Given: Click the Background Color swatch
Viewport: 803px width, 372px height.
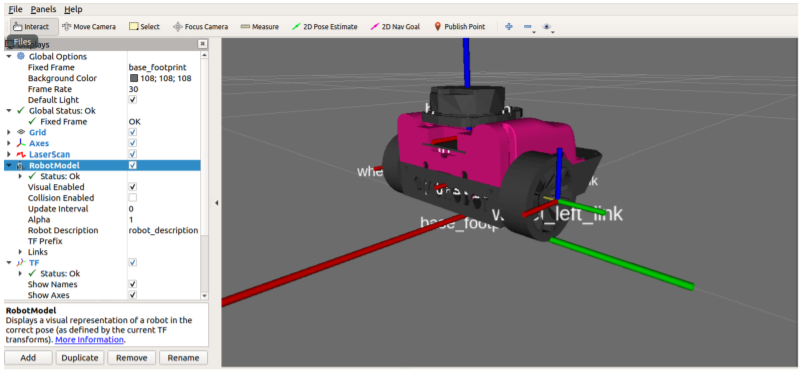Looking at the screenshot, I should [134, 78].
